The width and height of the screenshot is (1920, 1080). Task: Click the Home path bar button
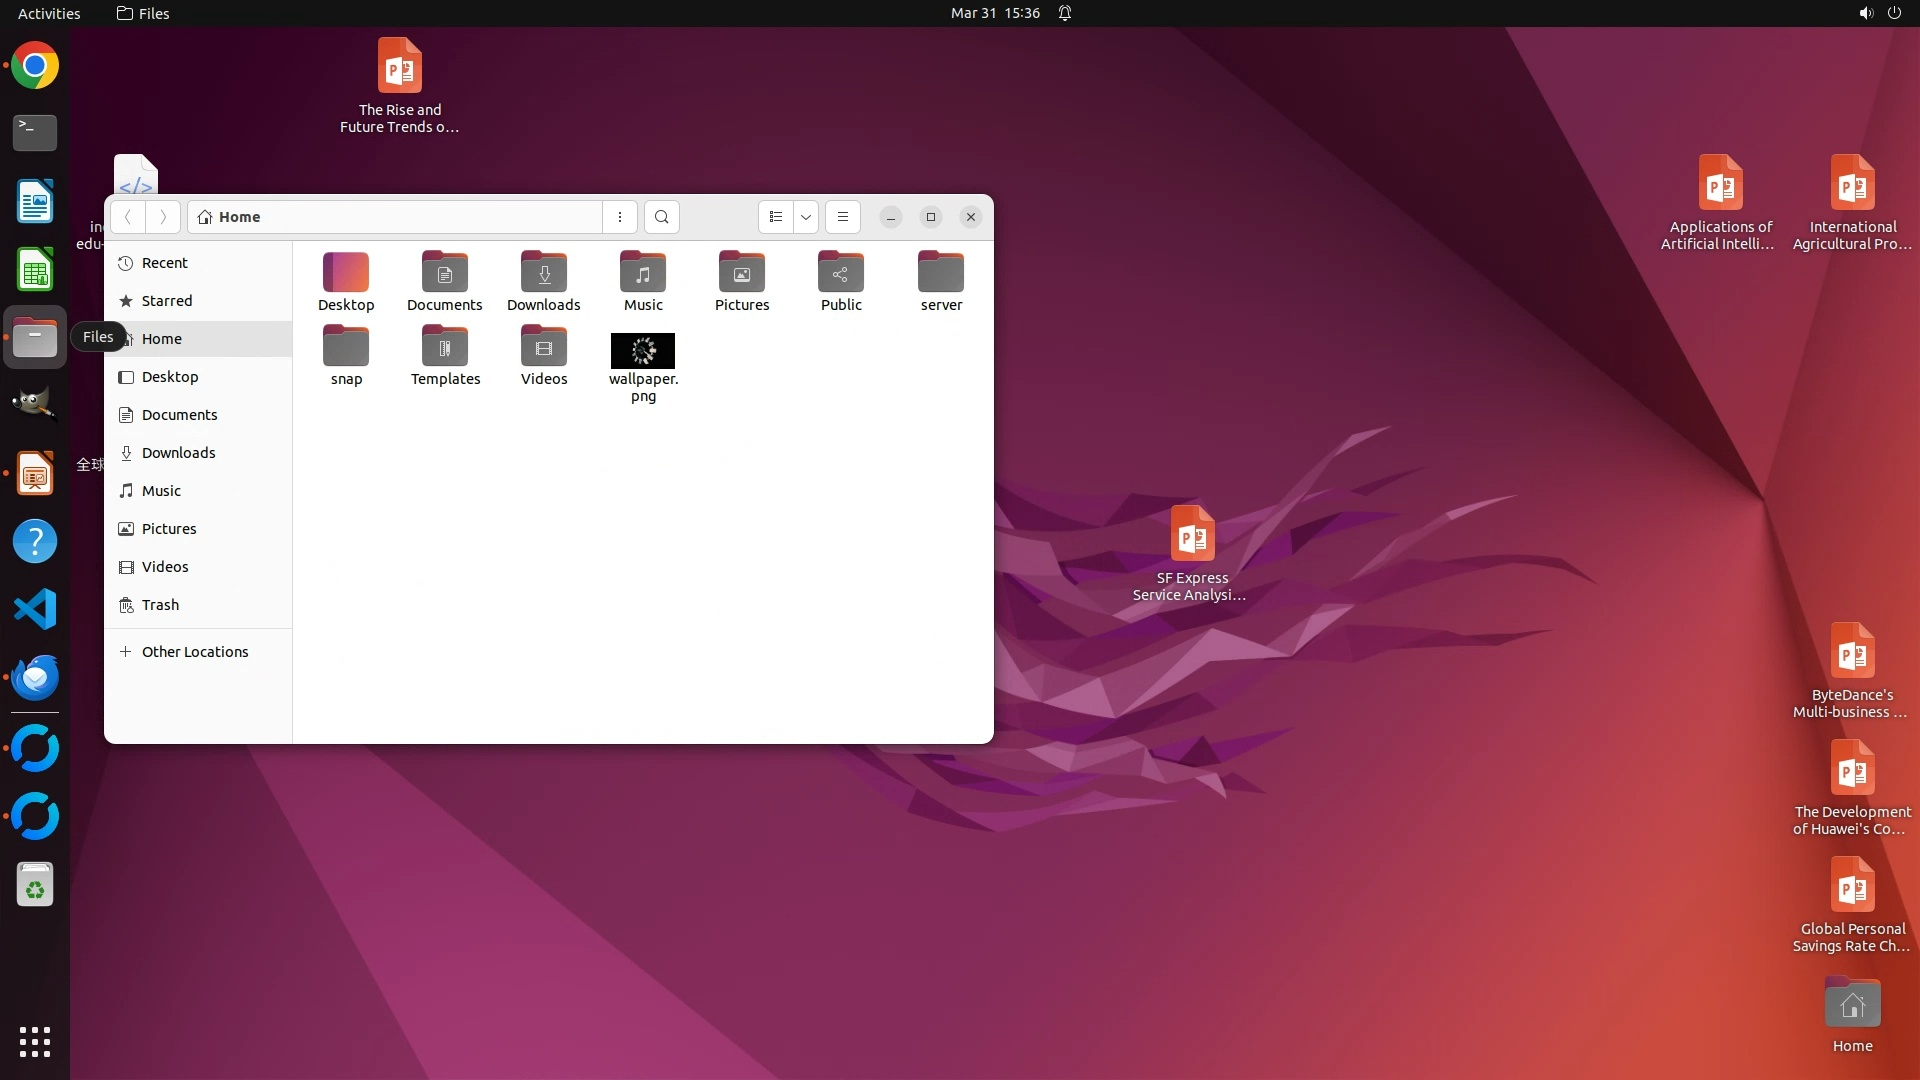point(240,217)
